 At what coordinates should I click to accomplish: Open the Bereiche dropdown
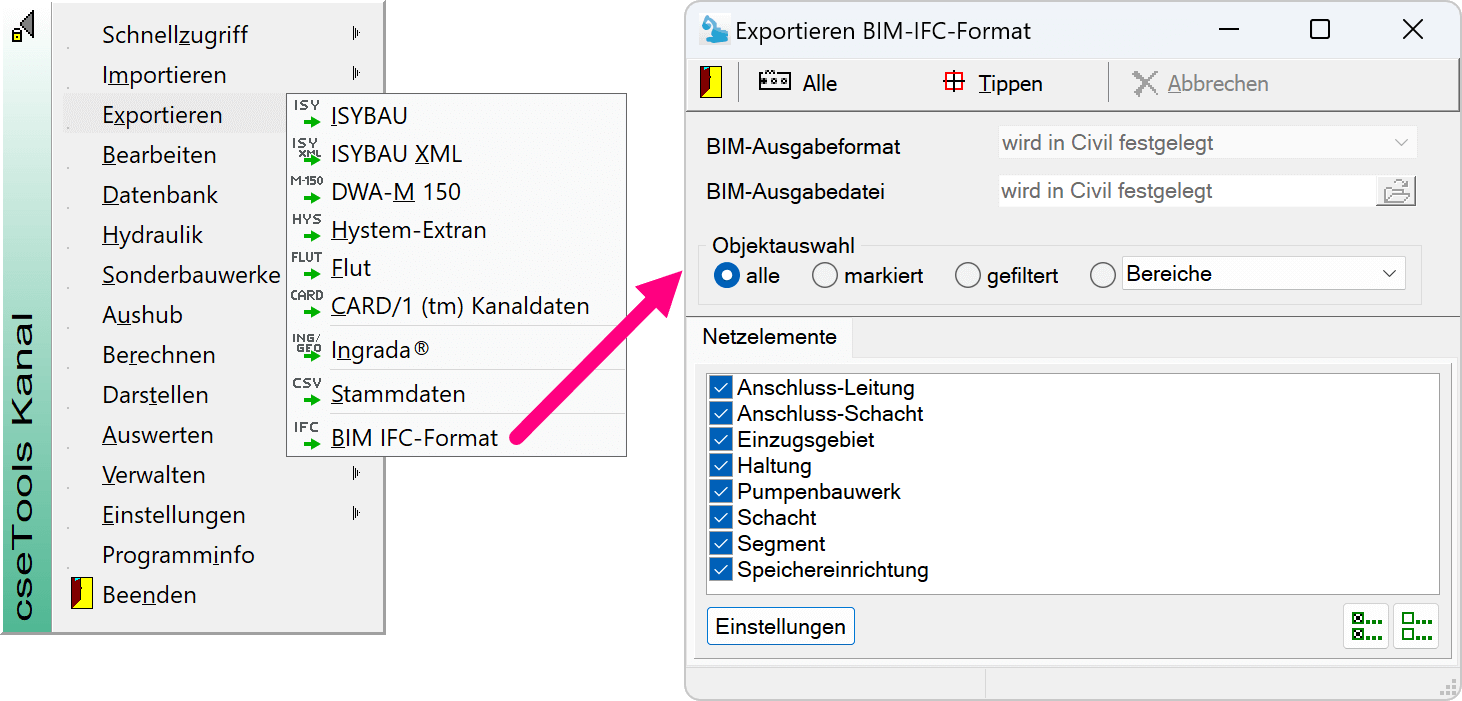pyautogui.click(x=1264, y=274)
